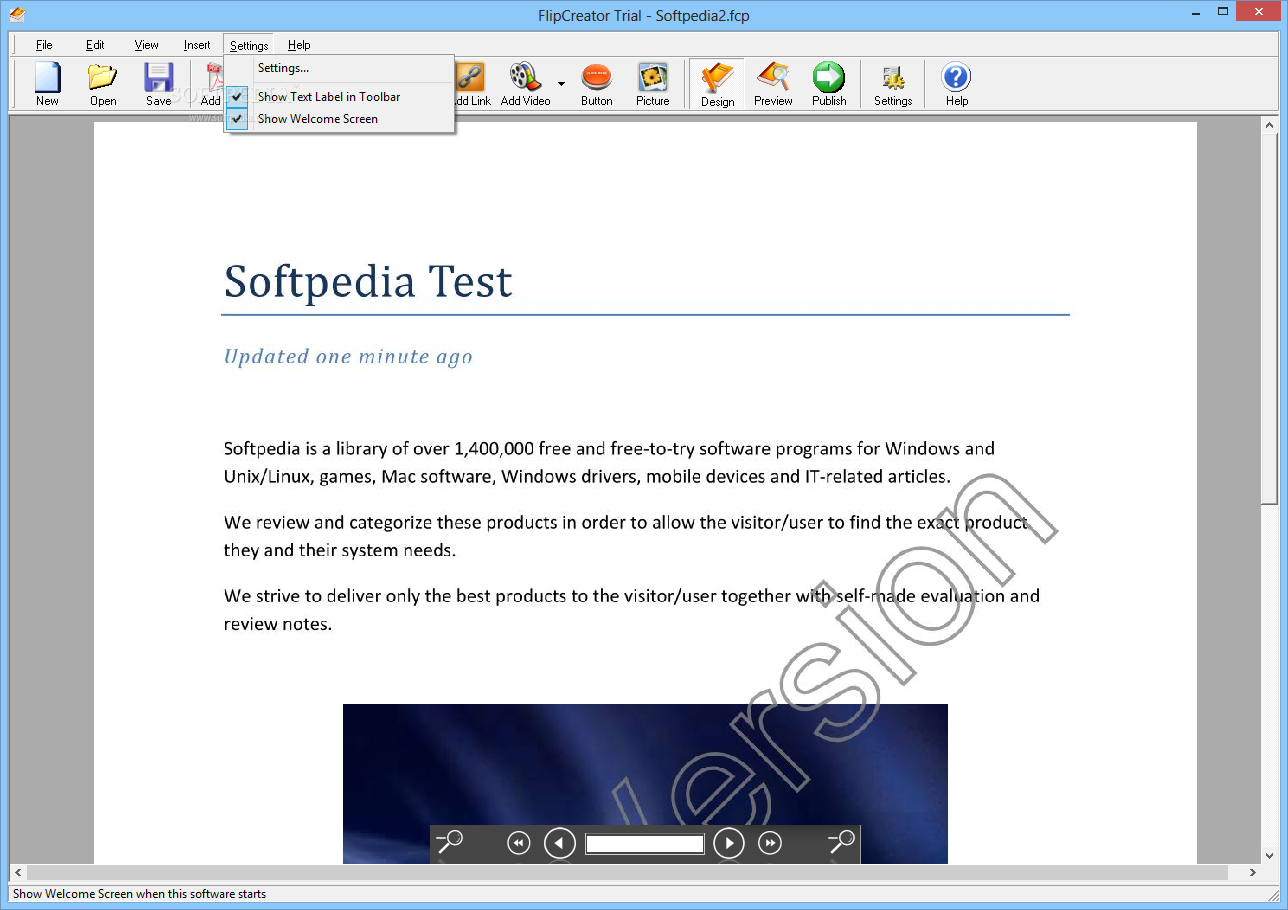1288x910 pixels.
Task: Expand the Add Video dropdown arrow
Action: point(561,84)
